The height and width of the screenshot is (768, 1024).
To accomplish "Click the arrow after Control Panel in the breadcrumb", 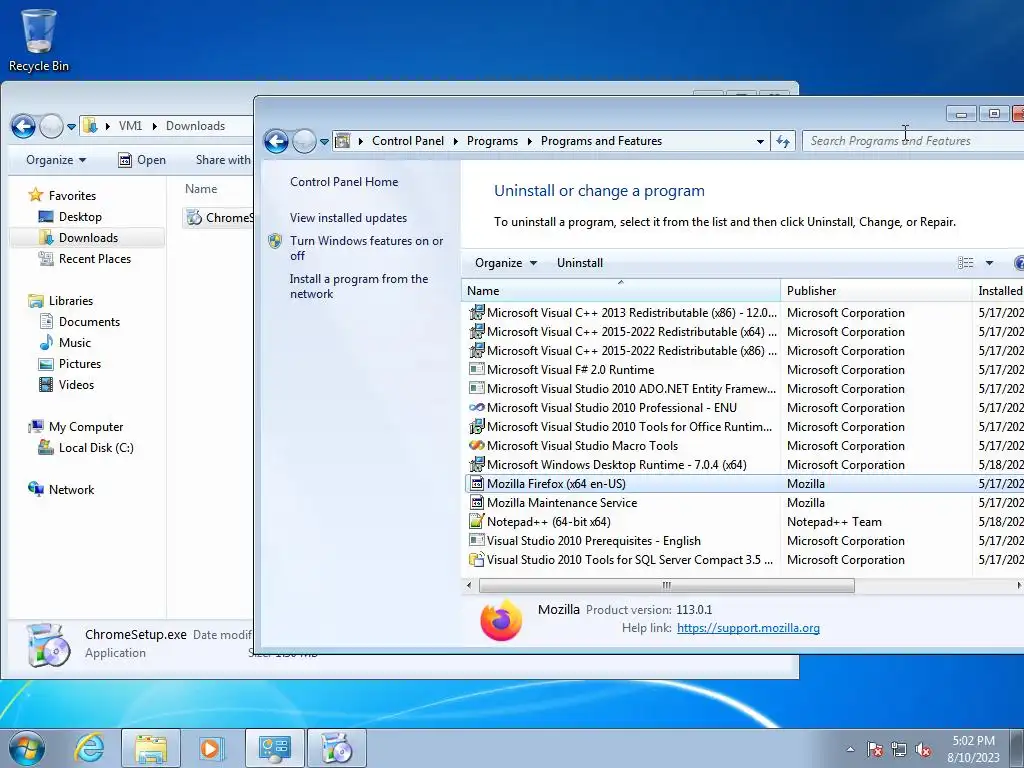I will click(x=455, y=141).
